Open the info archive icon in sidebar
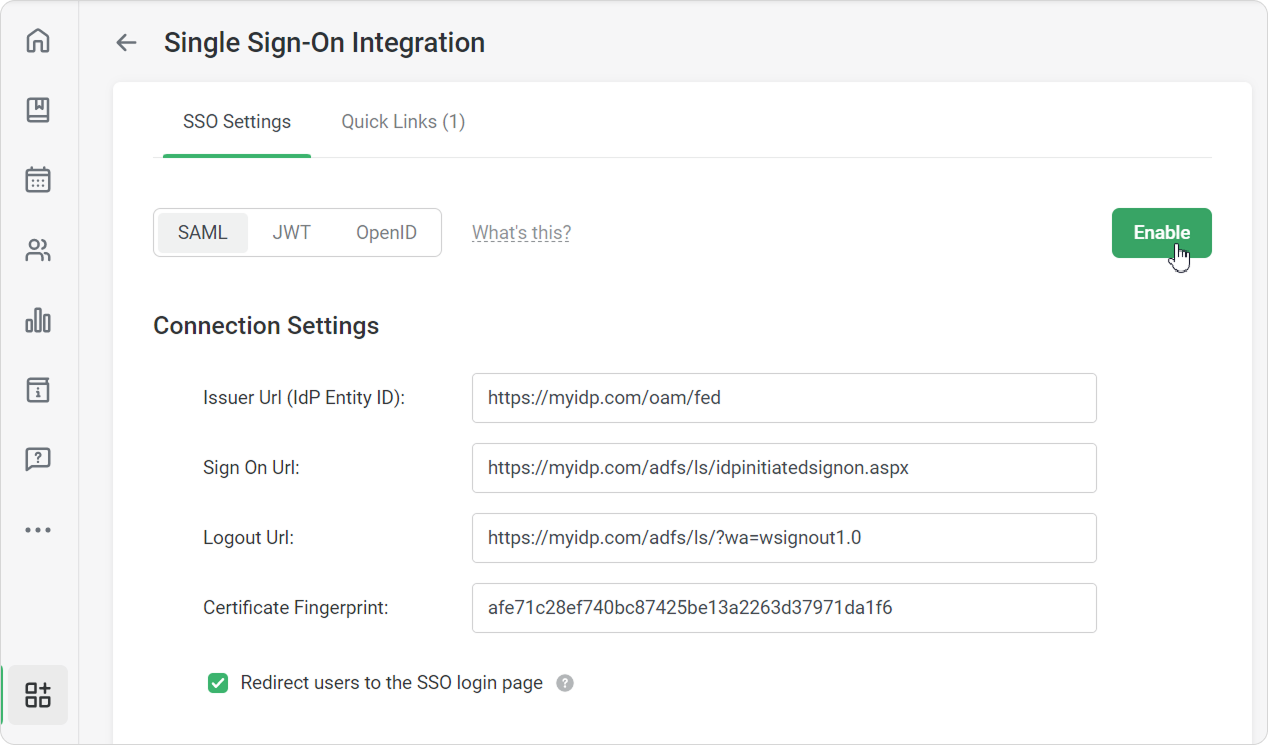This screenshot has width=1268, height=745. pos(38,390)
